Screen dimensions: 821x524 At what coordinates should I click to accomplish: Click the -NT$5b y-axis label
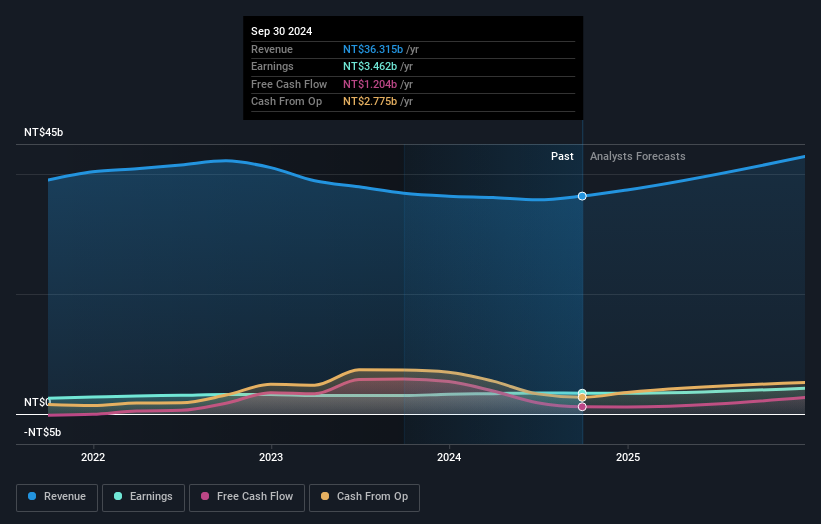(42, 432)
